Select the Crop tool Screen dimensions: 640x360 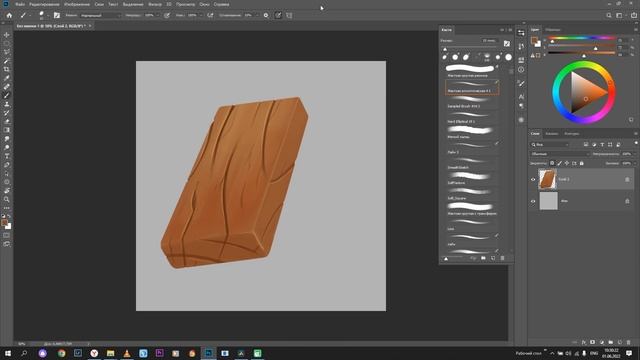[x=7, y=69]
